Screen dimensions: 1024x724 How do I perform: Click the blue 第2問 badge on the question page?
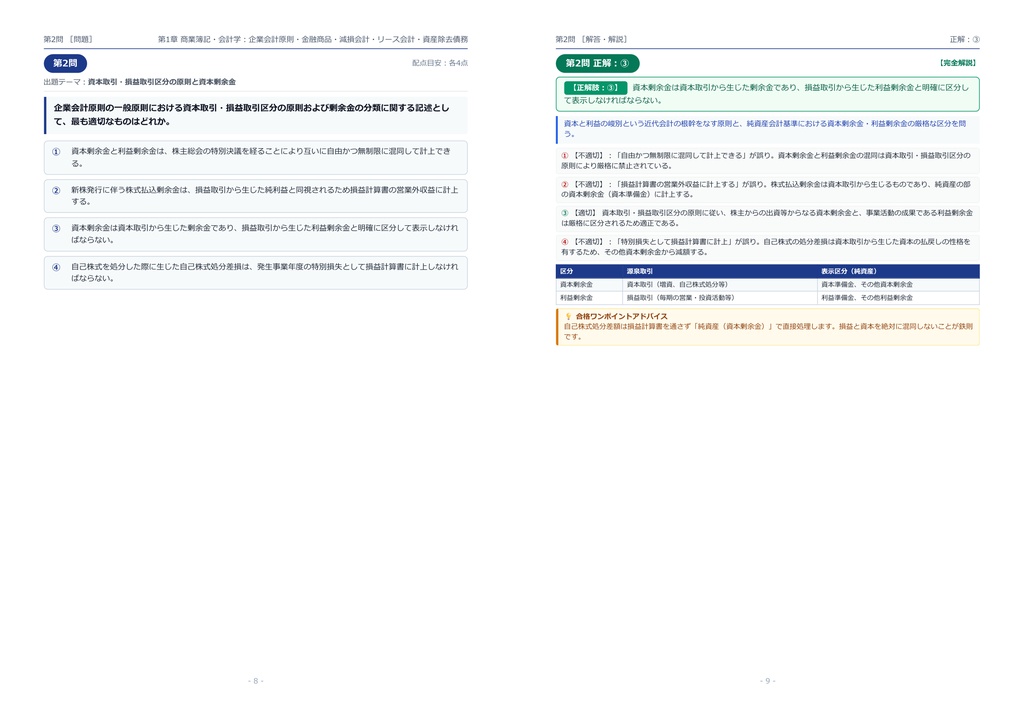tap(65, 63)
